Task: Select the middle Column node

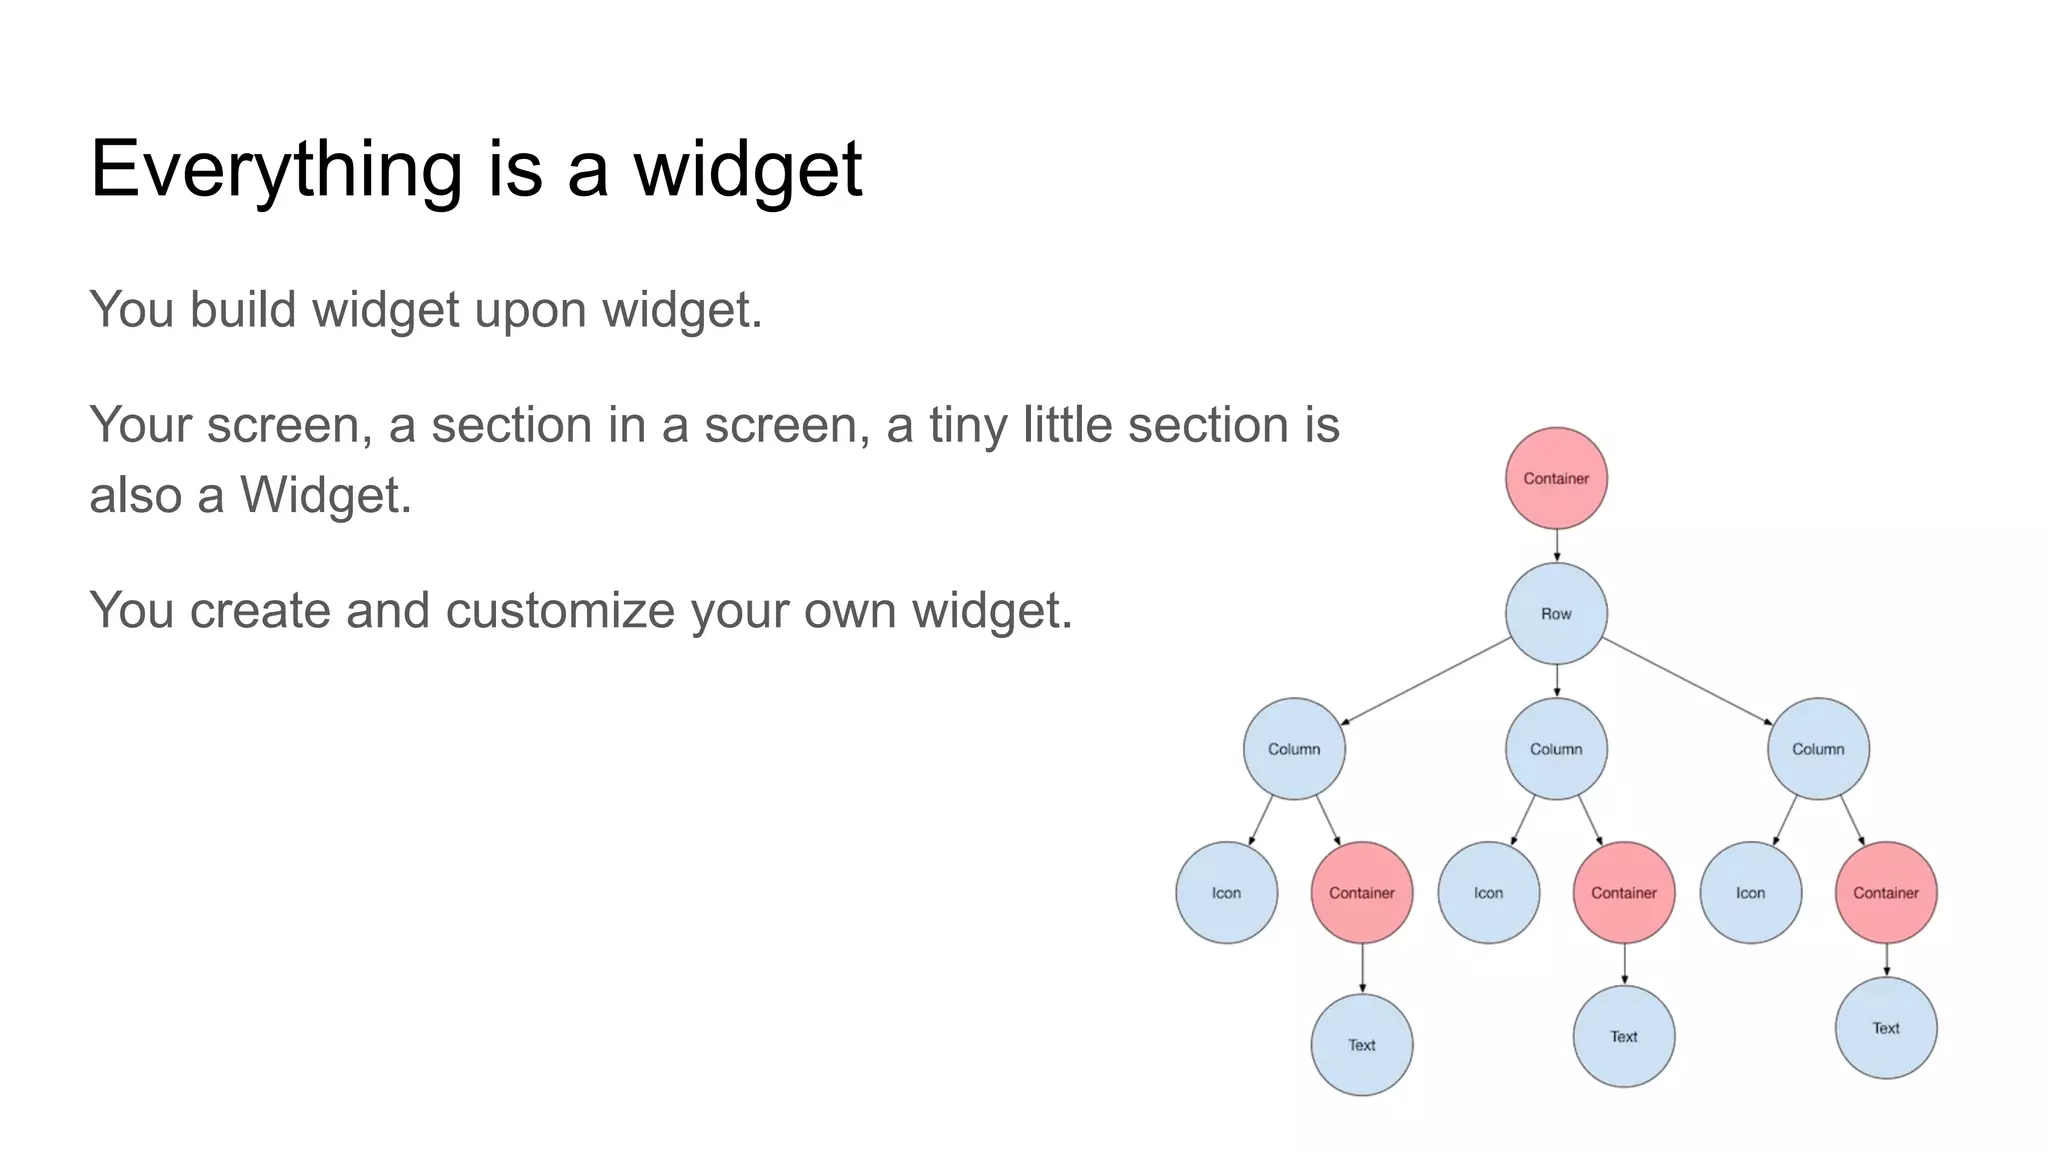Action: point(1556,748)
